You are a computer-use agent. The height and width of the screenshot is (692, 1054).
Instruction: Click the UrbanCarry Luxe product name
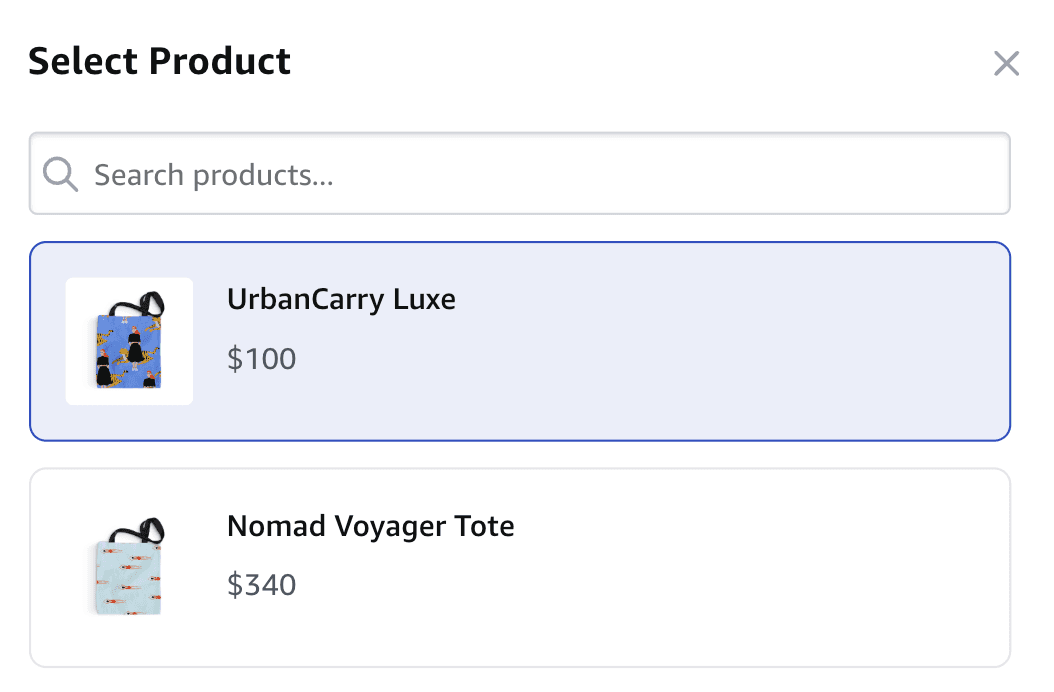click(341, 299)
